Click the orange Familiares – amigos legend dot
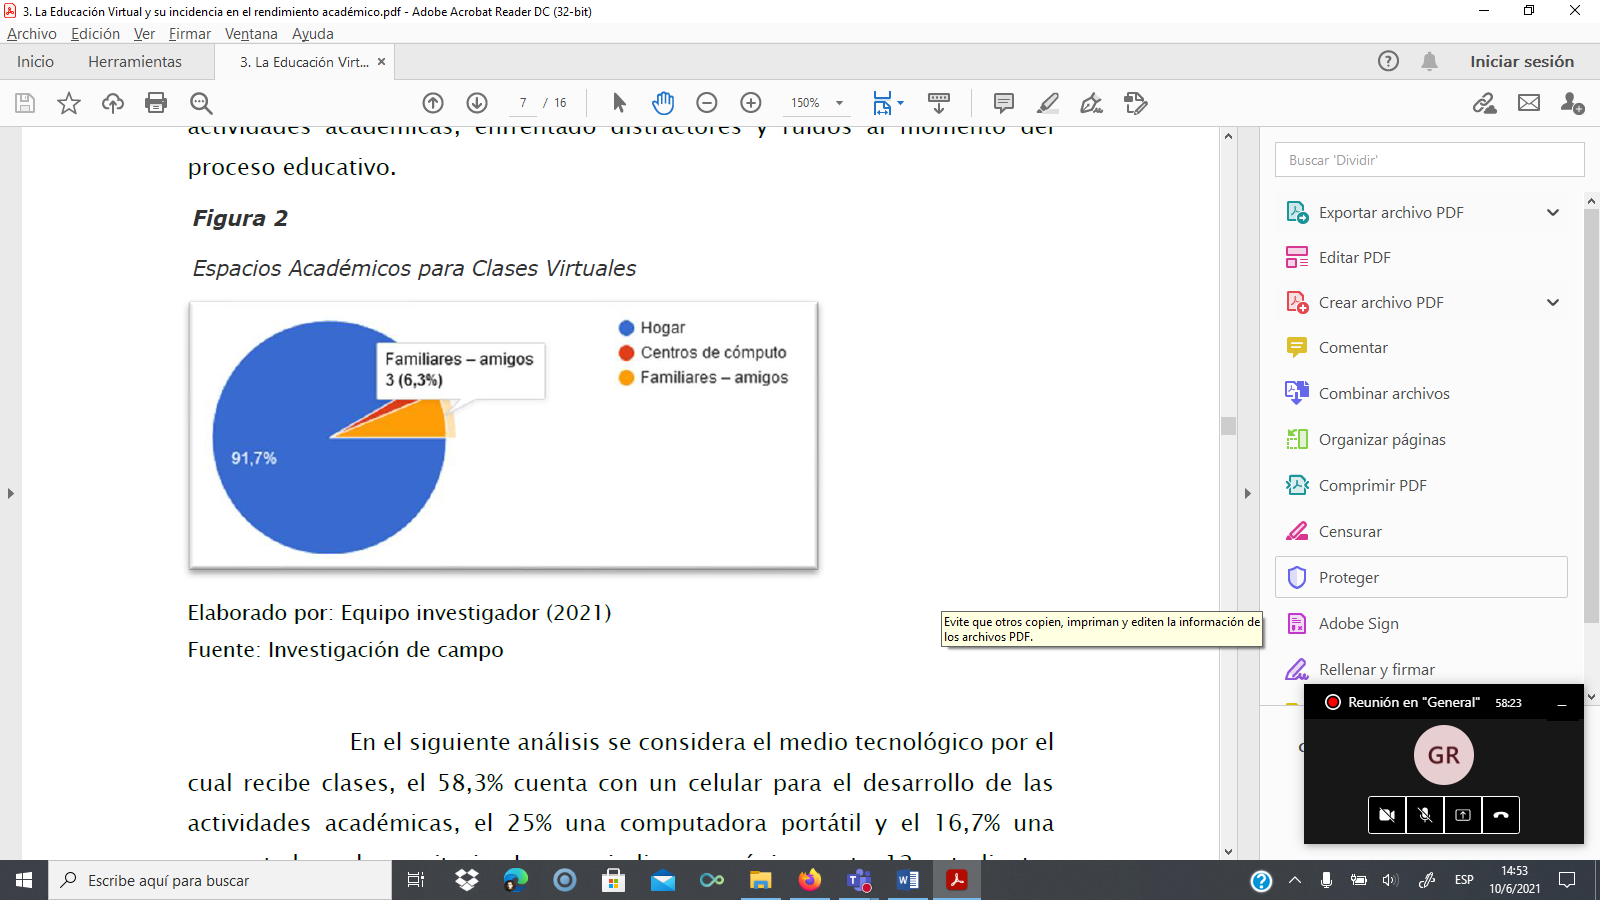1600x900 pixels. click(x=627, y=378)
